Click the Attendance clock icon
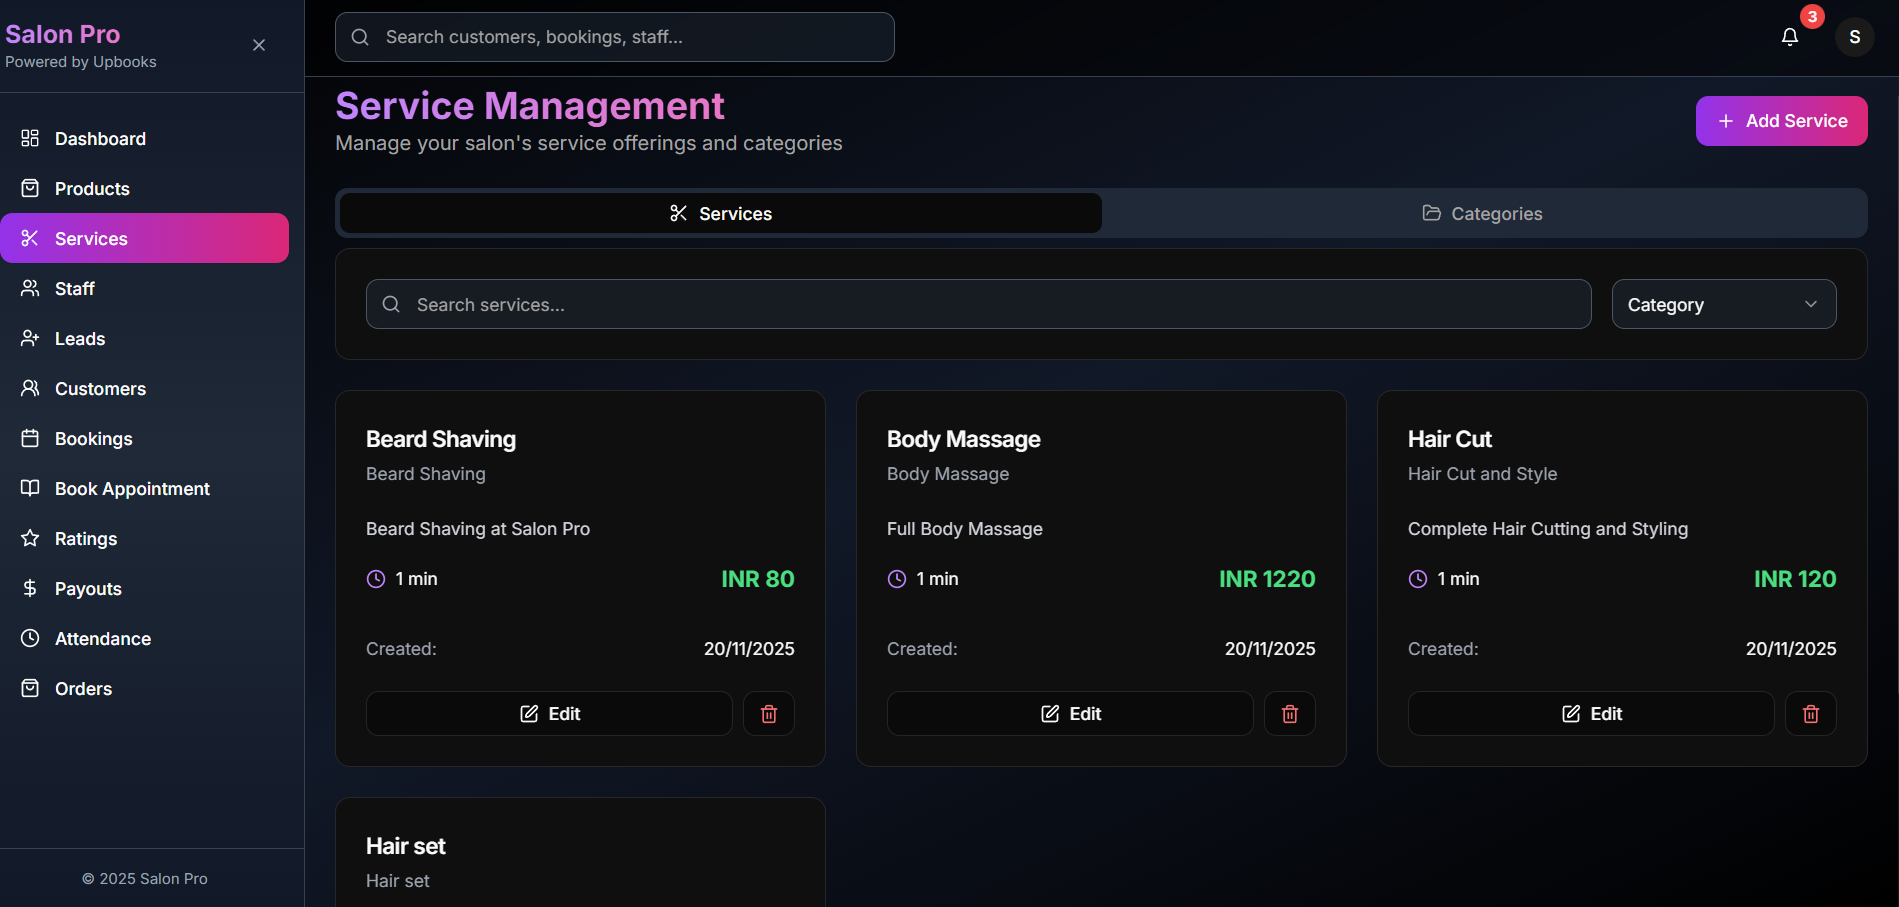This screenshot has height=907, width=1899. 29,638
